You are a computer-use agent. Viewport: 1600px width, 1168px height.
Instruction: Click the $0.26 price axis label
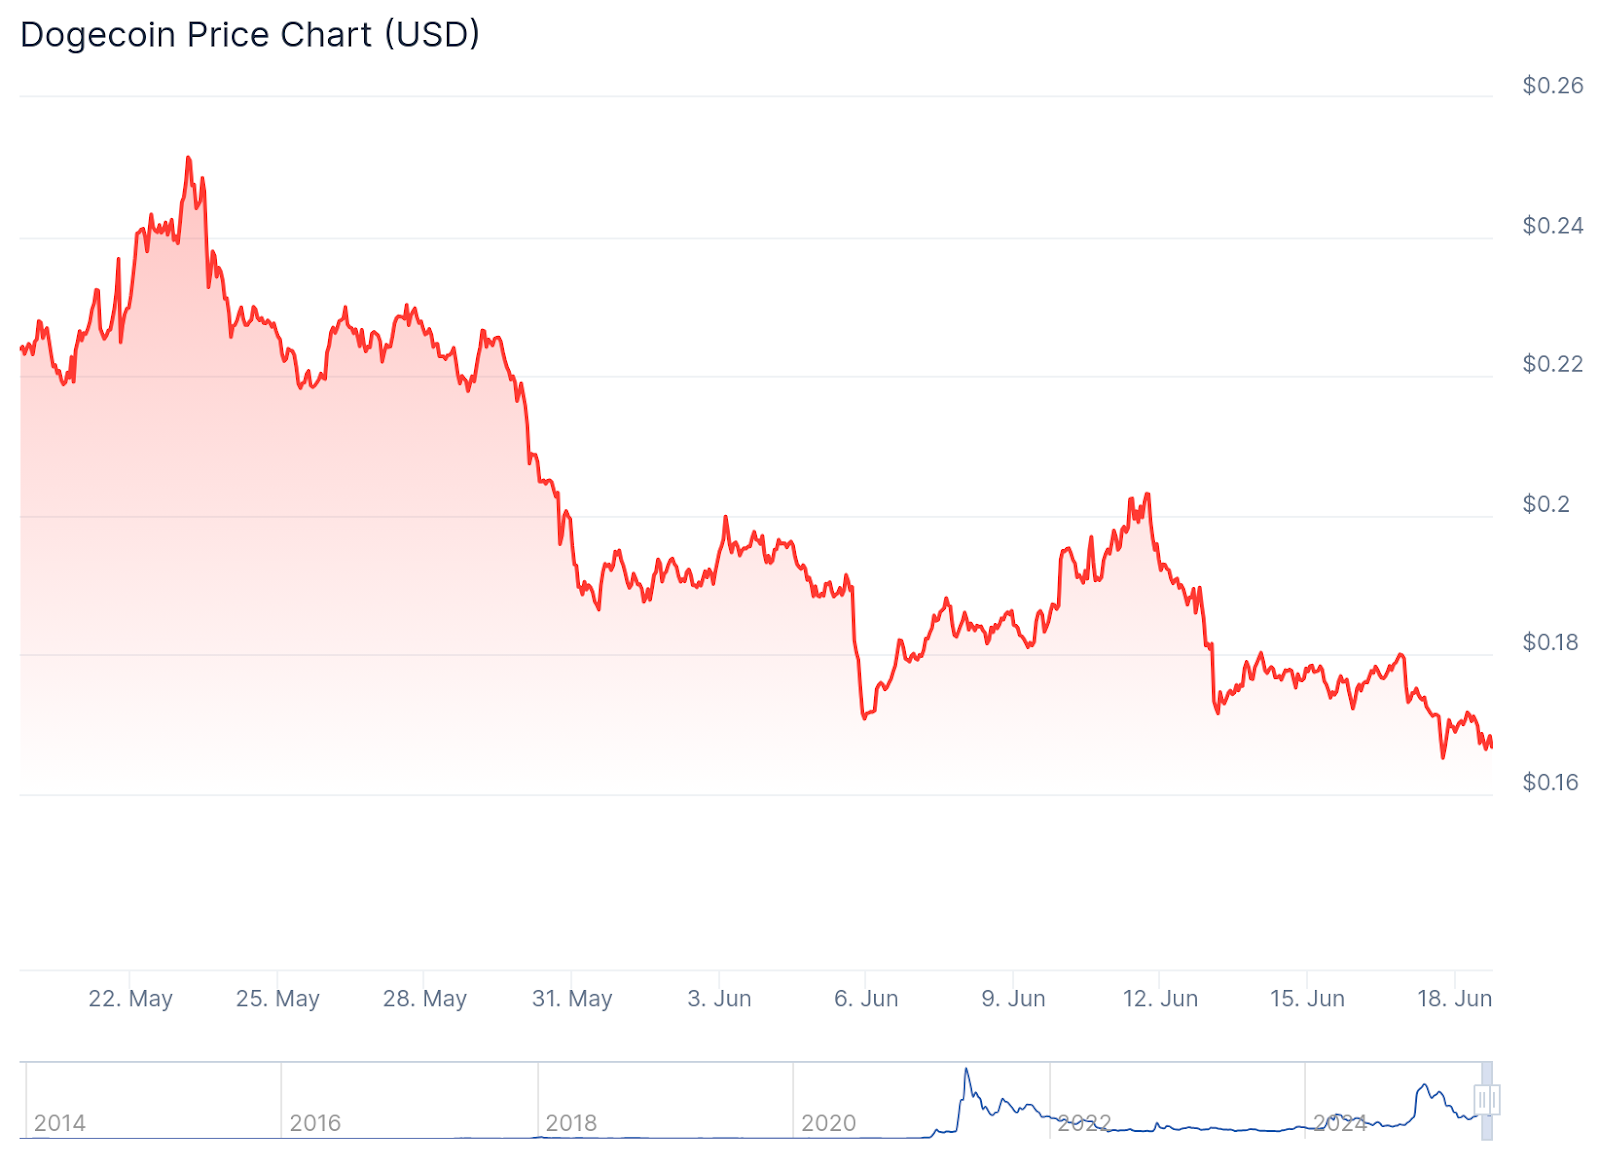1552,86
